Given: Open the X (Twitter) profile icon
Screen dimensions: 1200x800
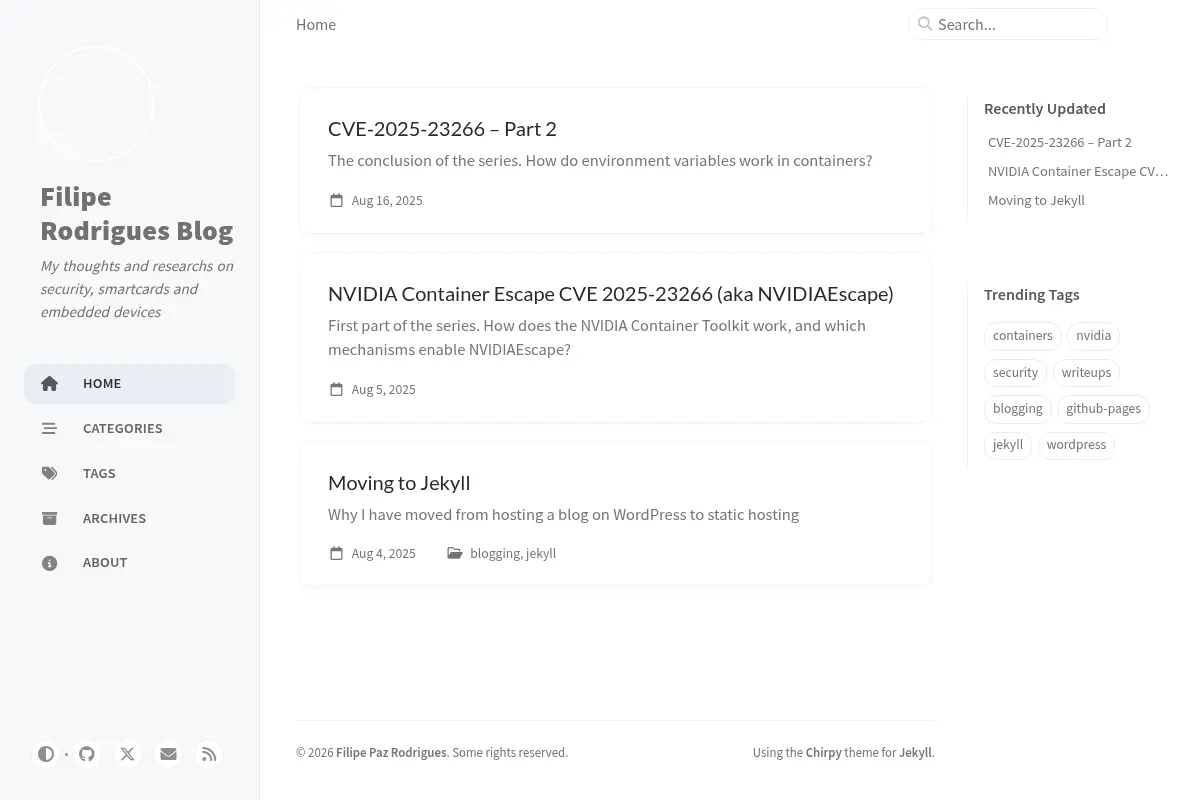Looking at the screenshot, I should [x=128, y=754].
